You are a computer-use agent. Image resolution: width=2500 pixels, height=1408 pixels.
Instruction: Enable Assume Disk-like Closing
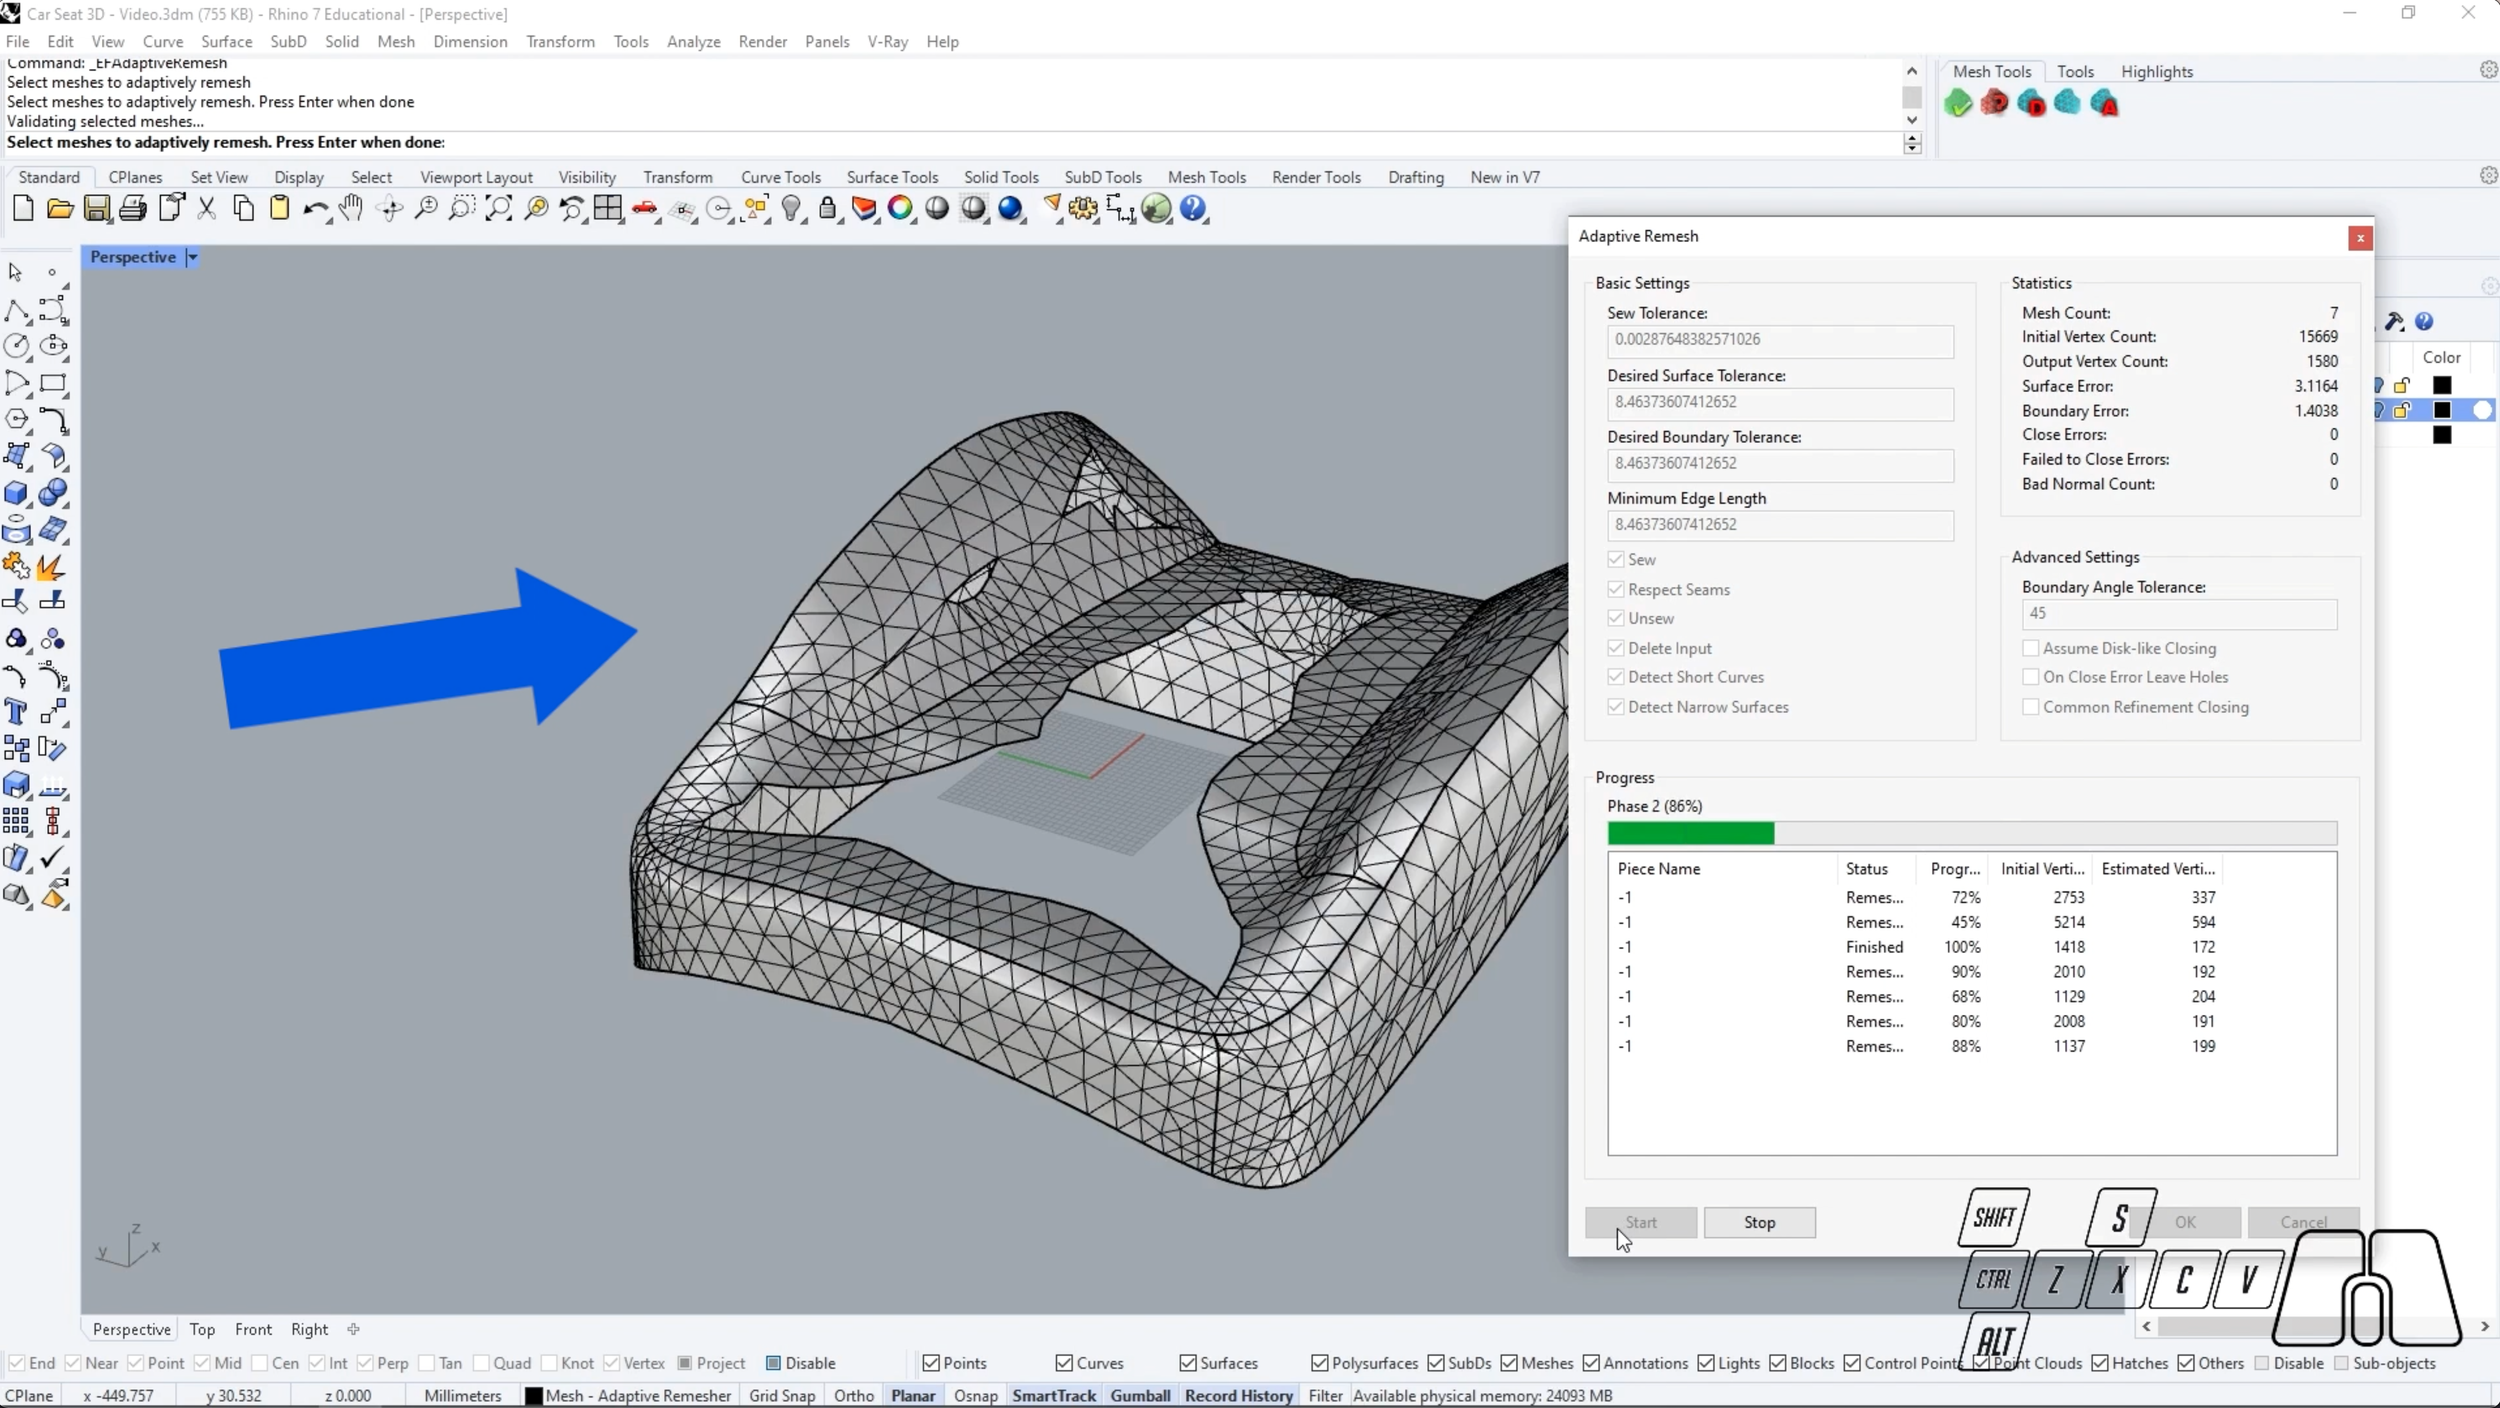point(2031,648)
